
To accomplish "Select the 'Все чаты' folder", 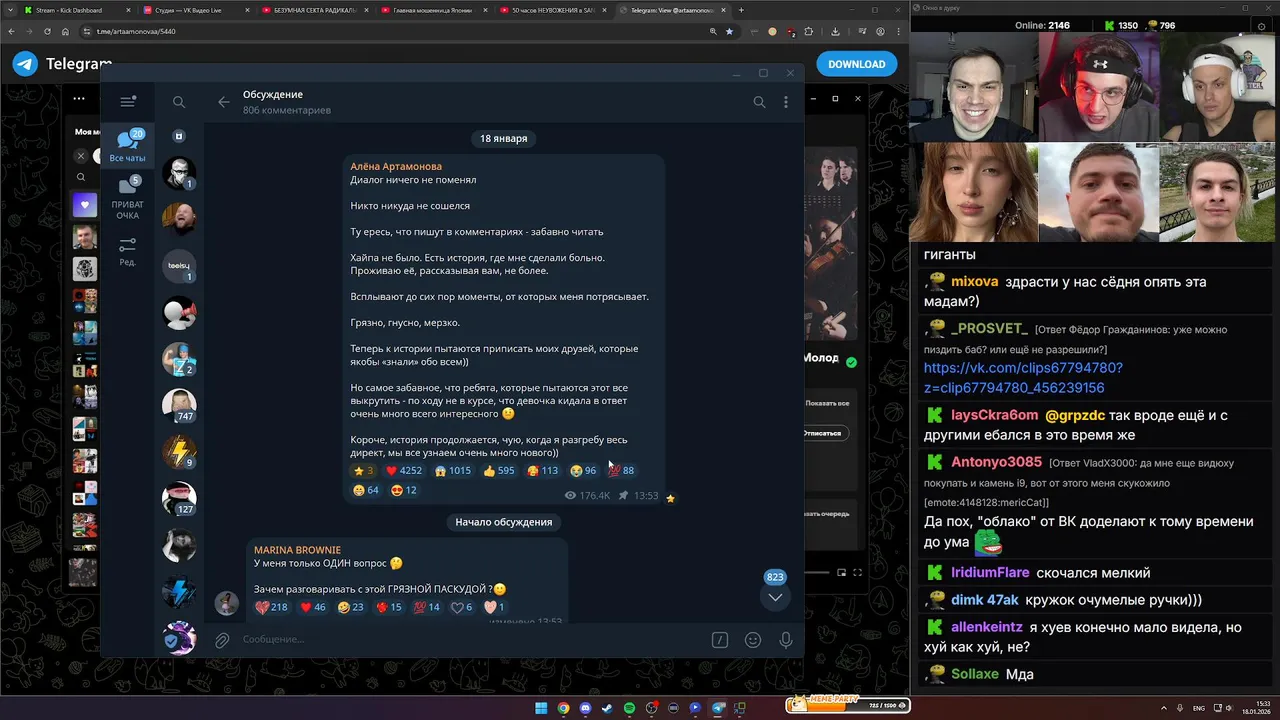I will point(127,146).
